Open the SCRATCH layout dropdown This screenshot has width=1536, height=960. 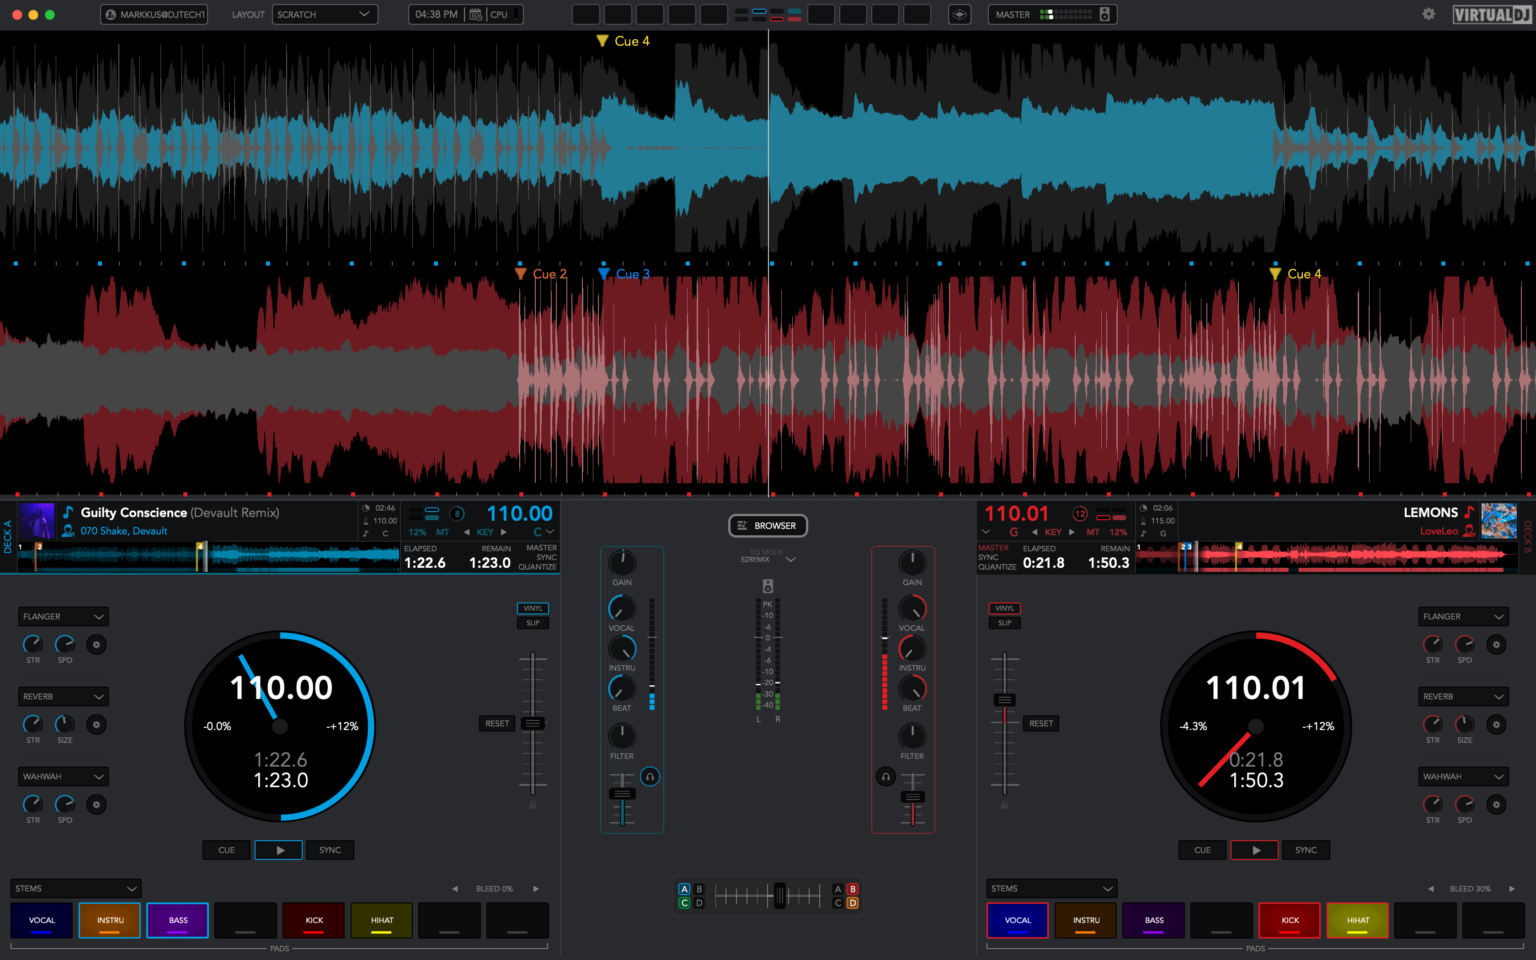(325, 14)
